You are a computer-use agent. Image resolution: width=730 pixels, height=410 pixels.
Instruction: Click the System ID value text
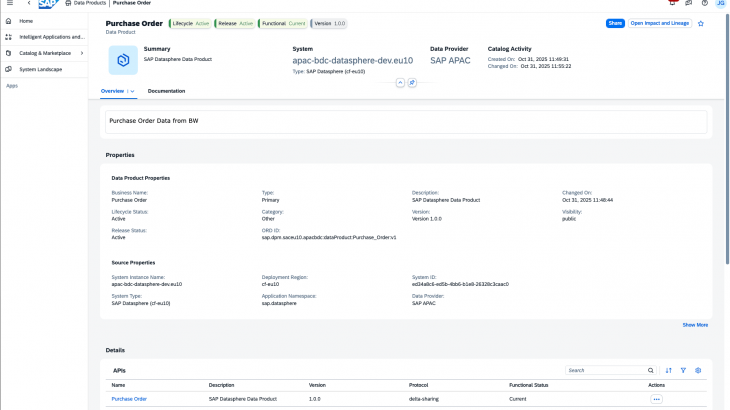(460, 284)
